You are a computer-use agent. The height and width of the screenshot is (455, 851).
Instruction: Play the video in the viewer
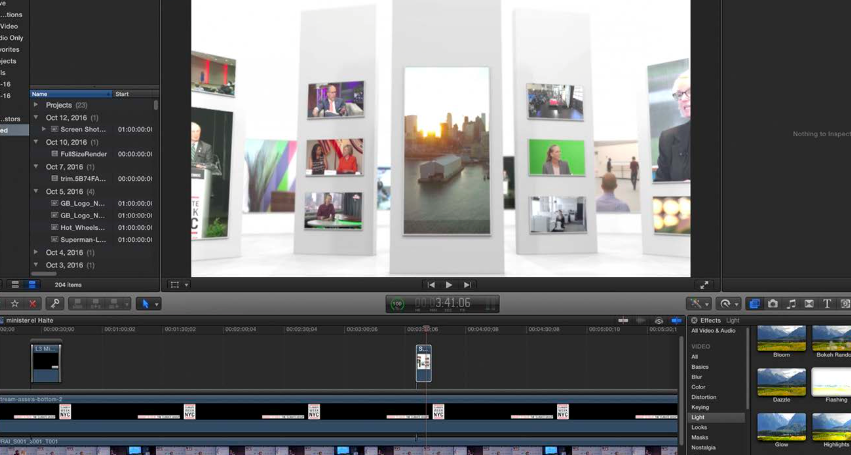[x=449, y=285]
